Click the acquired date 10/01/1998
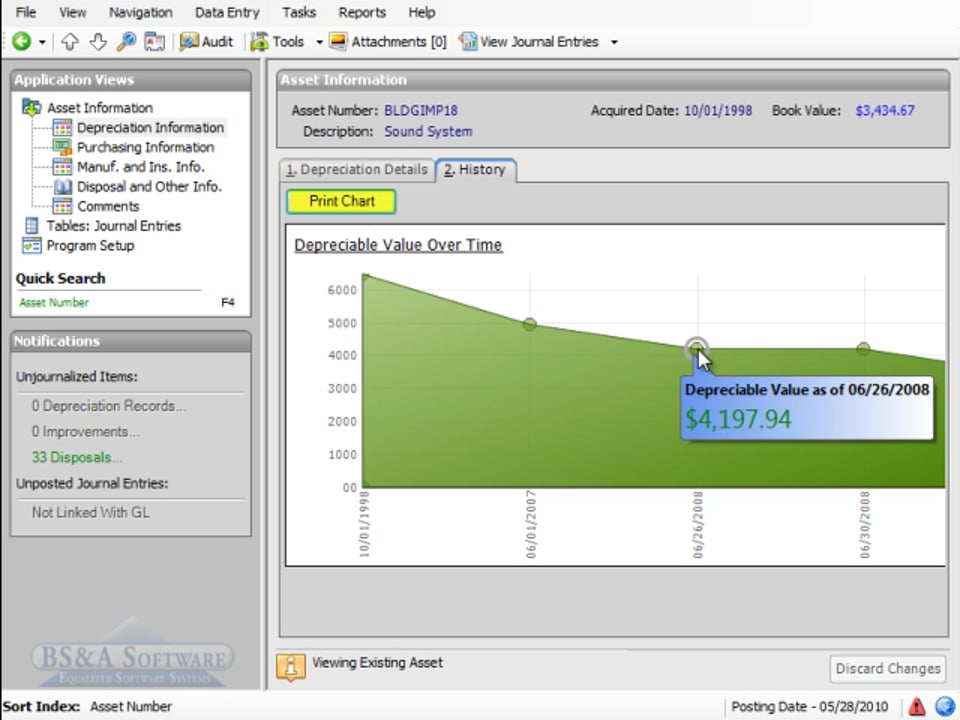Screen dimensions: 960x720 [x=718, y=111]
